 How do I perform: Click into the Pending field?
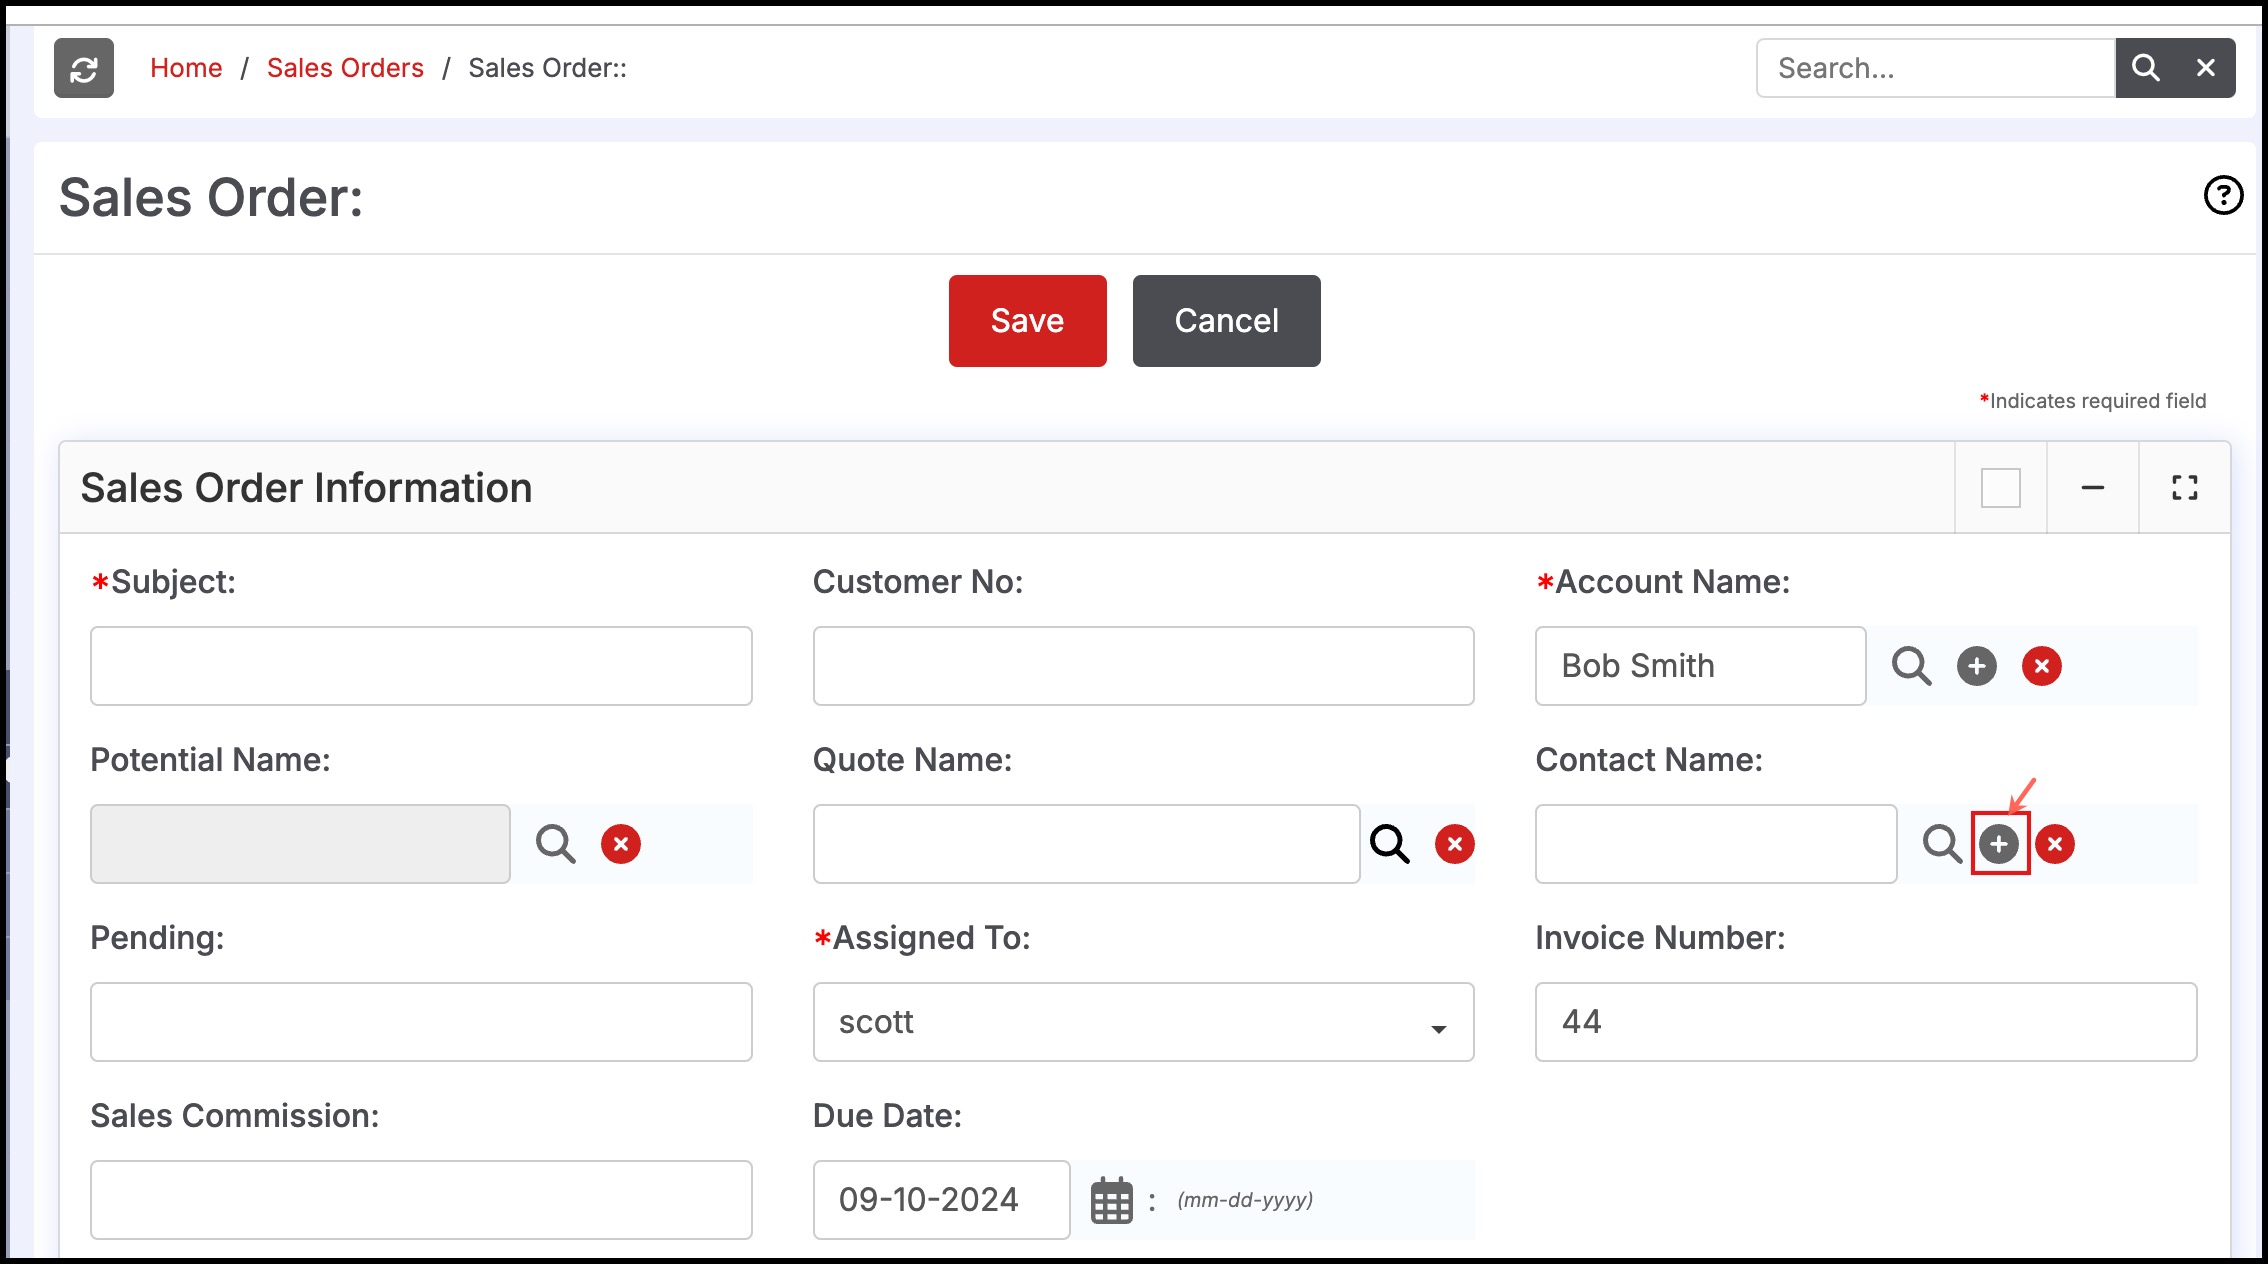(x=421, y=1022)
